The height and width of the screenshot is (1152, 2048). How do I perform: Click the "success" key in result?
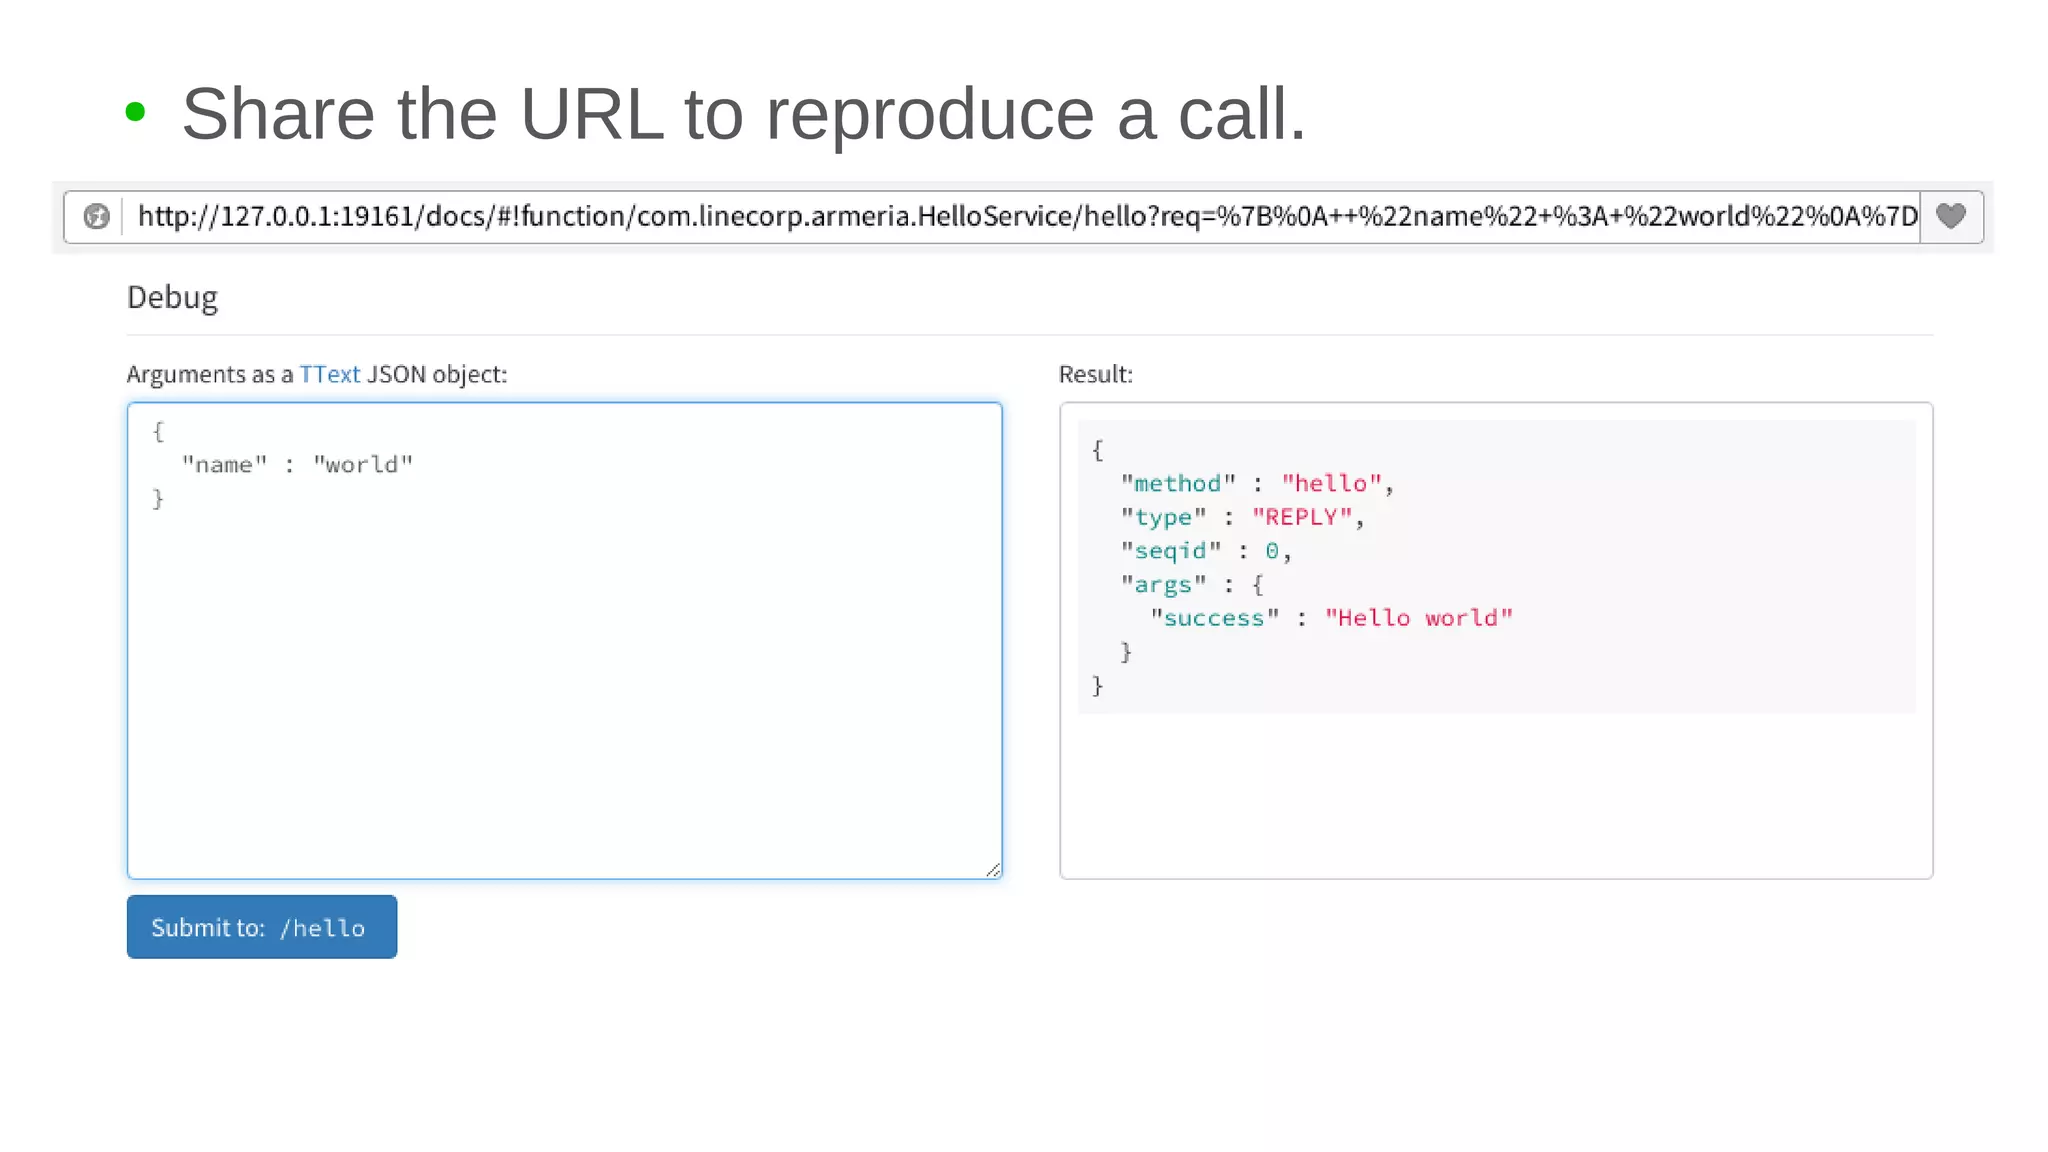click(1215, 618)
